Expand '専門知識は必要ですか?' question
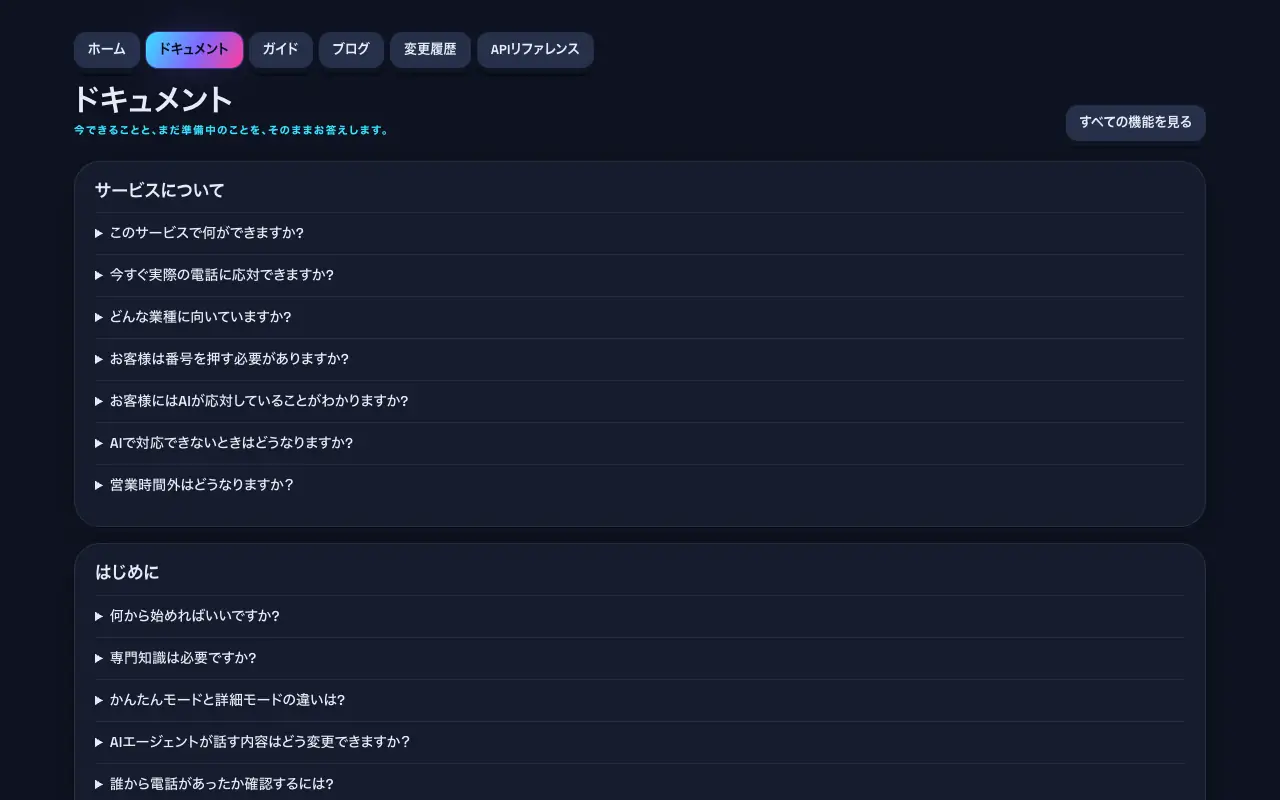This screenshot has width=1280, height=800. pyautogui.click(x=640, y=658)
